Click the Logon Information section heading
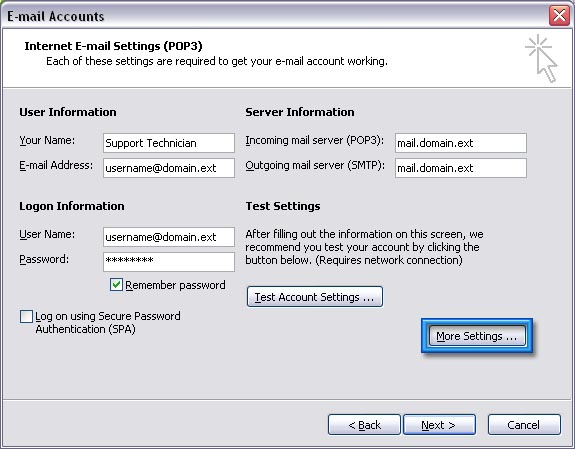575x449 pixels. point(72,206)
